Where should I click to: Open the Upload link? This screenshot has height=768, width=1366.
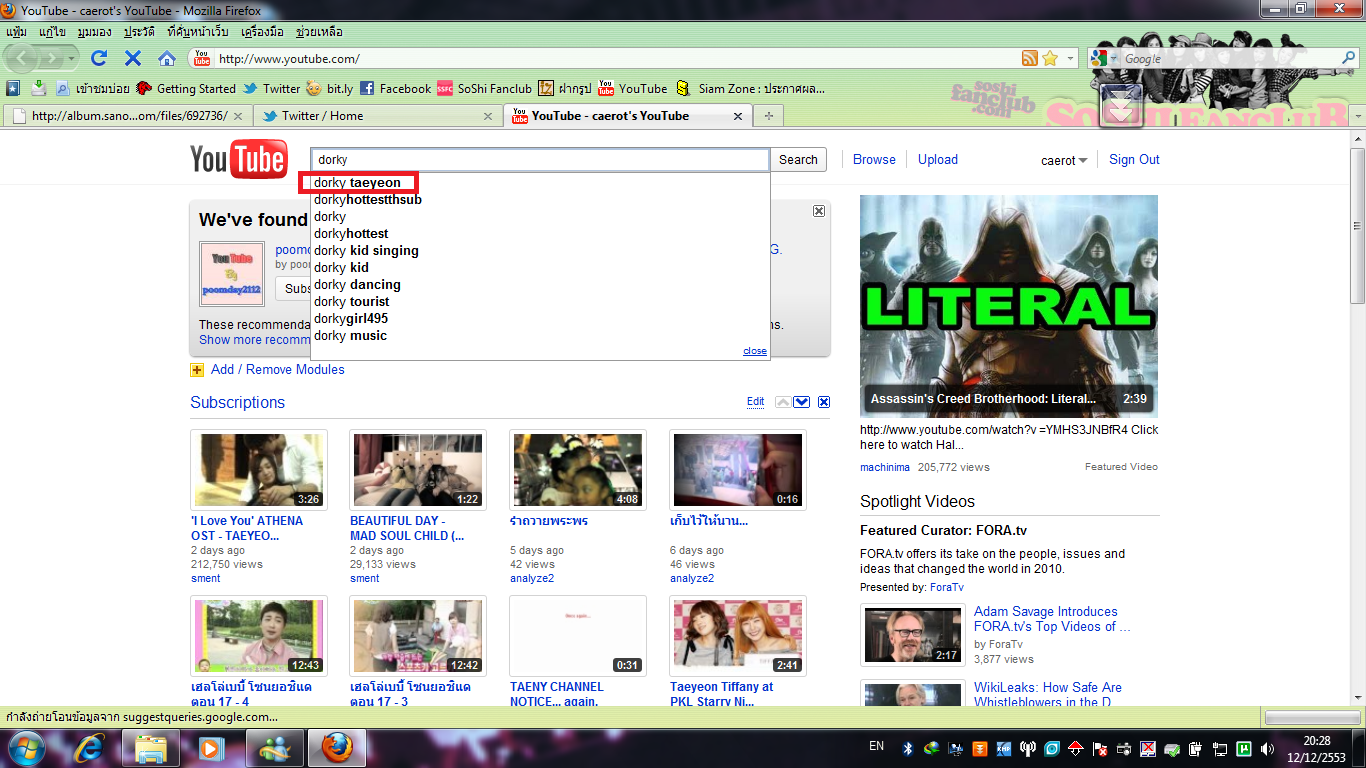click(x=938, y=160)
